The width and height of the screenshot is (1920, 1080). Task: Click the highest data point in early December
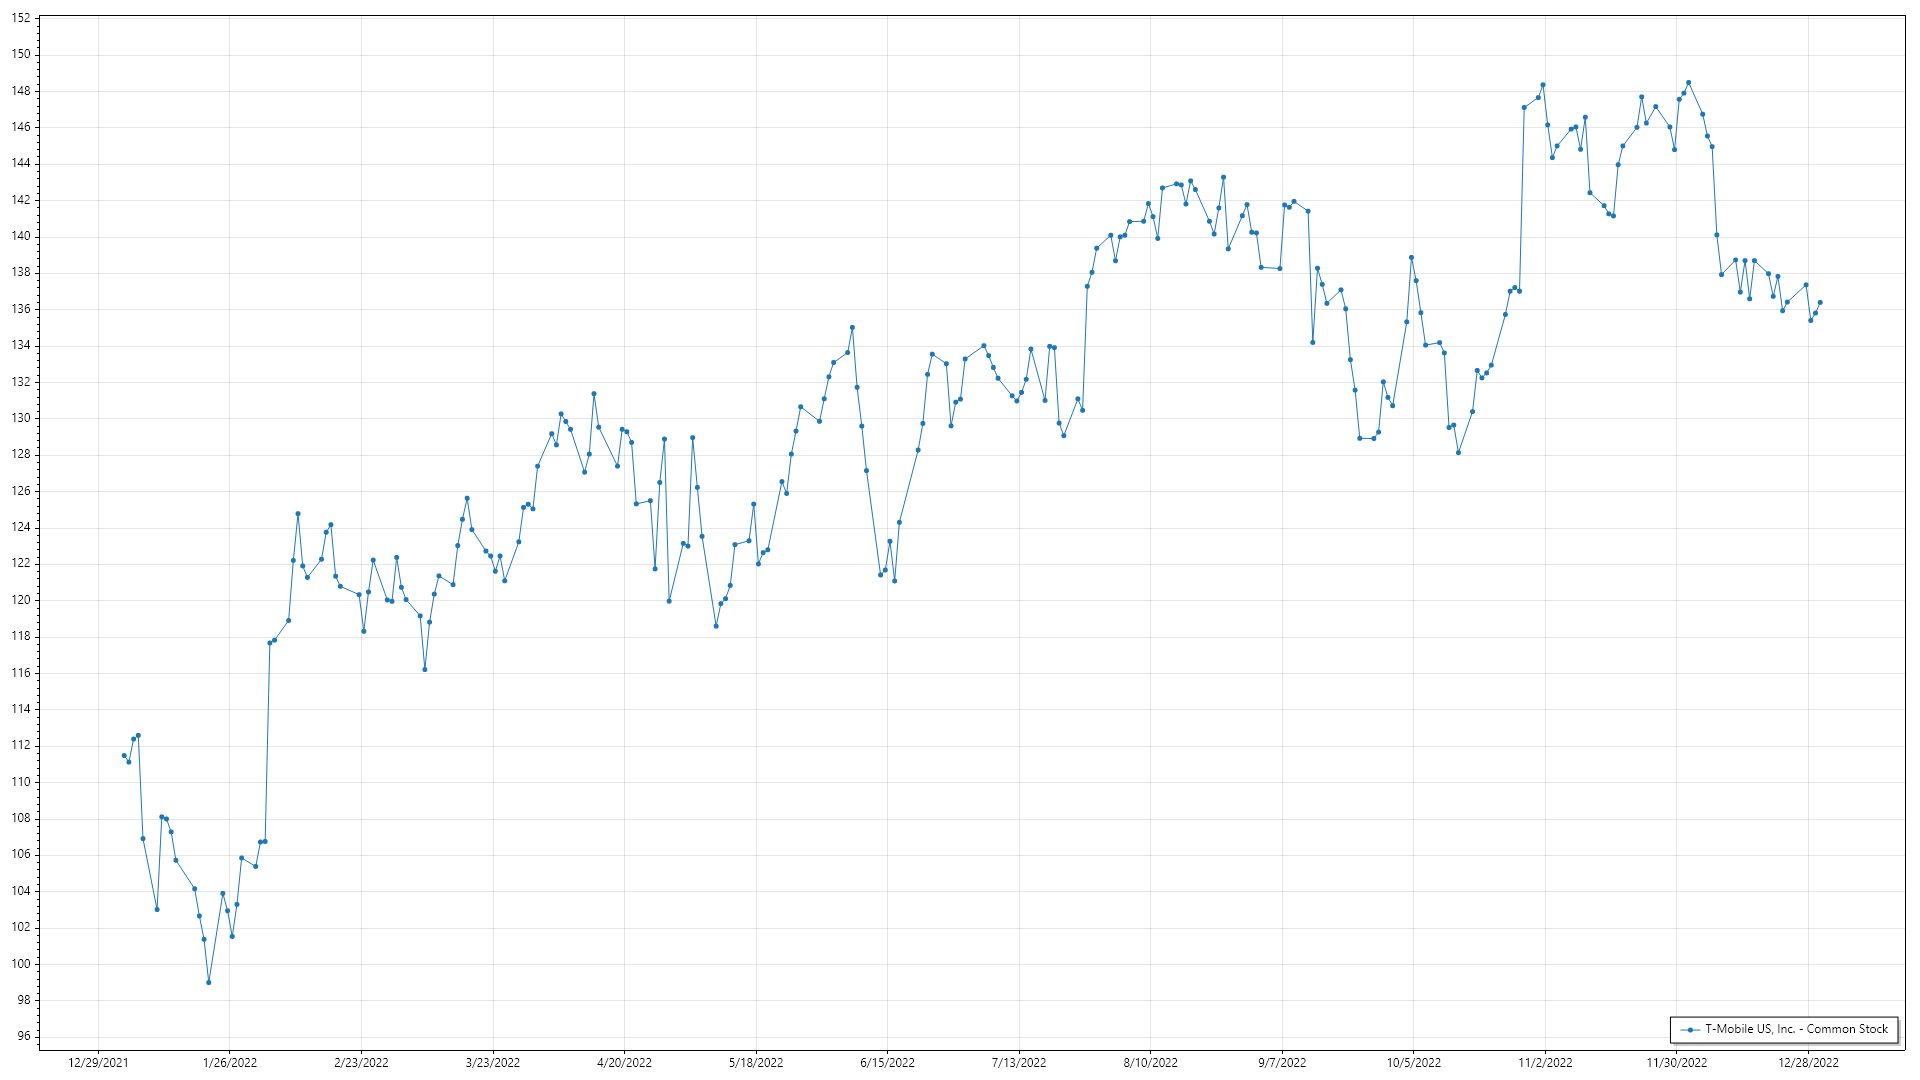pos(1688,83)
